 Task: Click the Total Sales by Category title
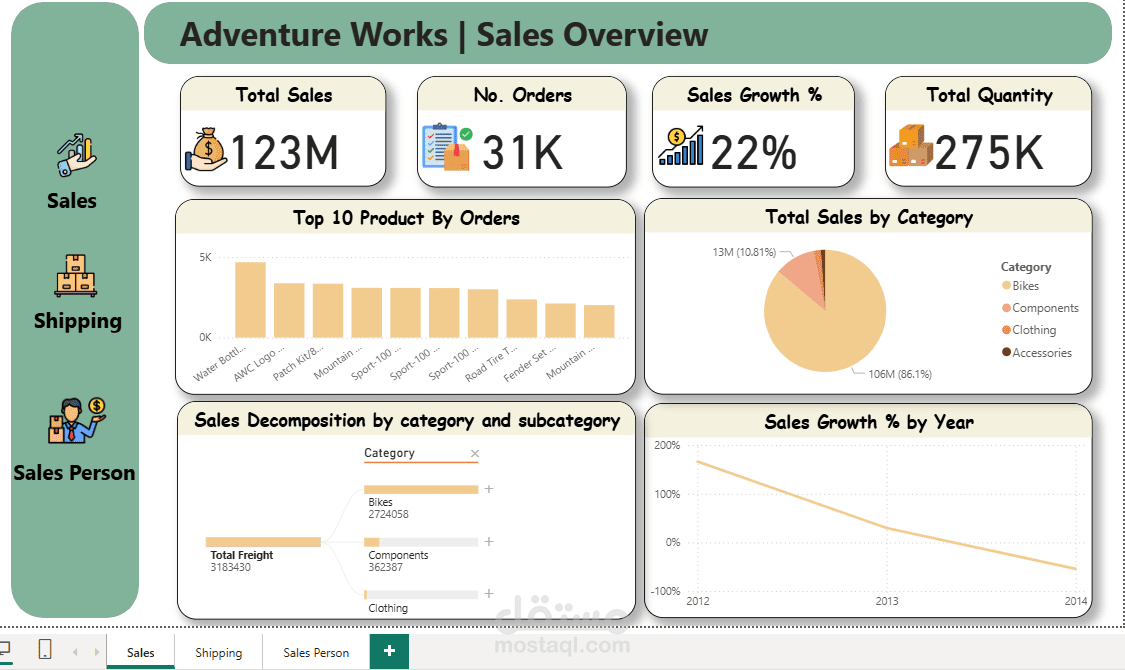869,217
